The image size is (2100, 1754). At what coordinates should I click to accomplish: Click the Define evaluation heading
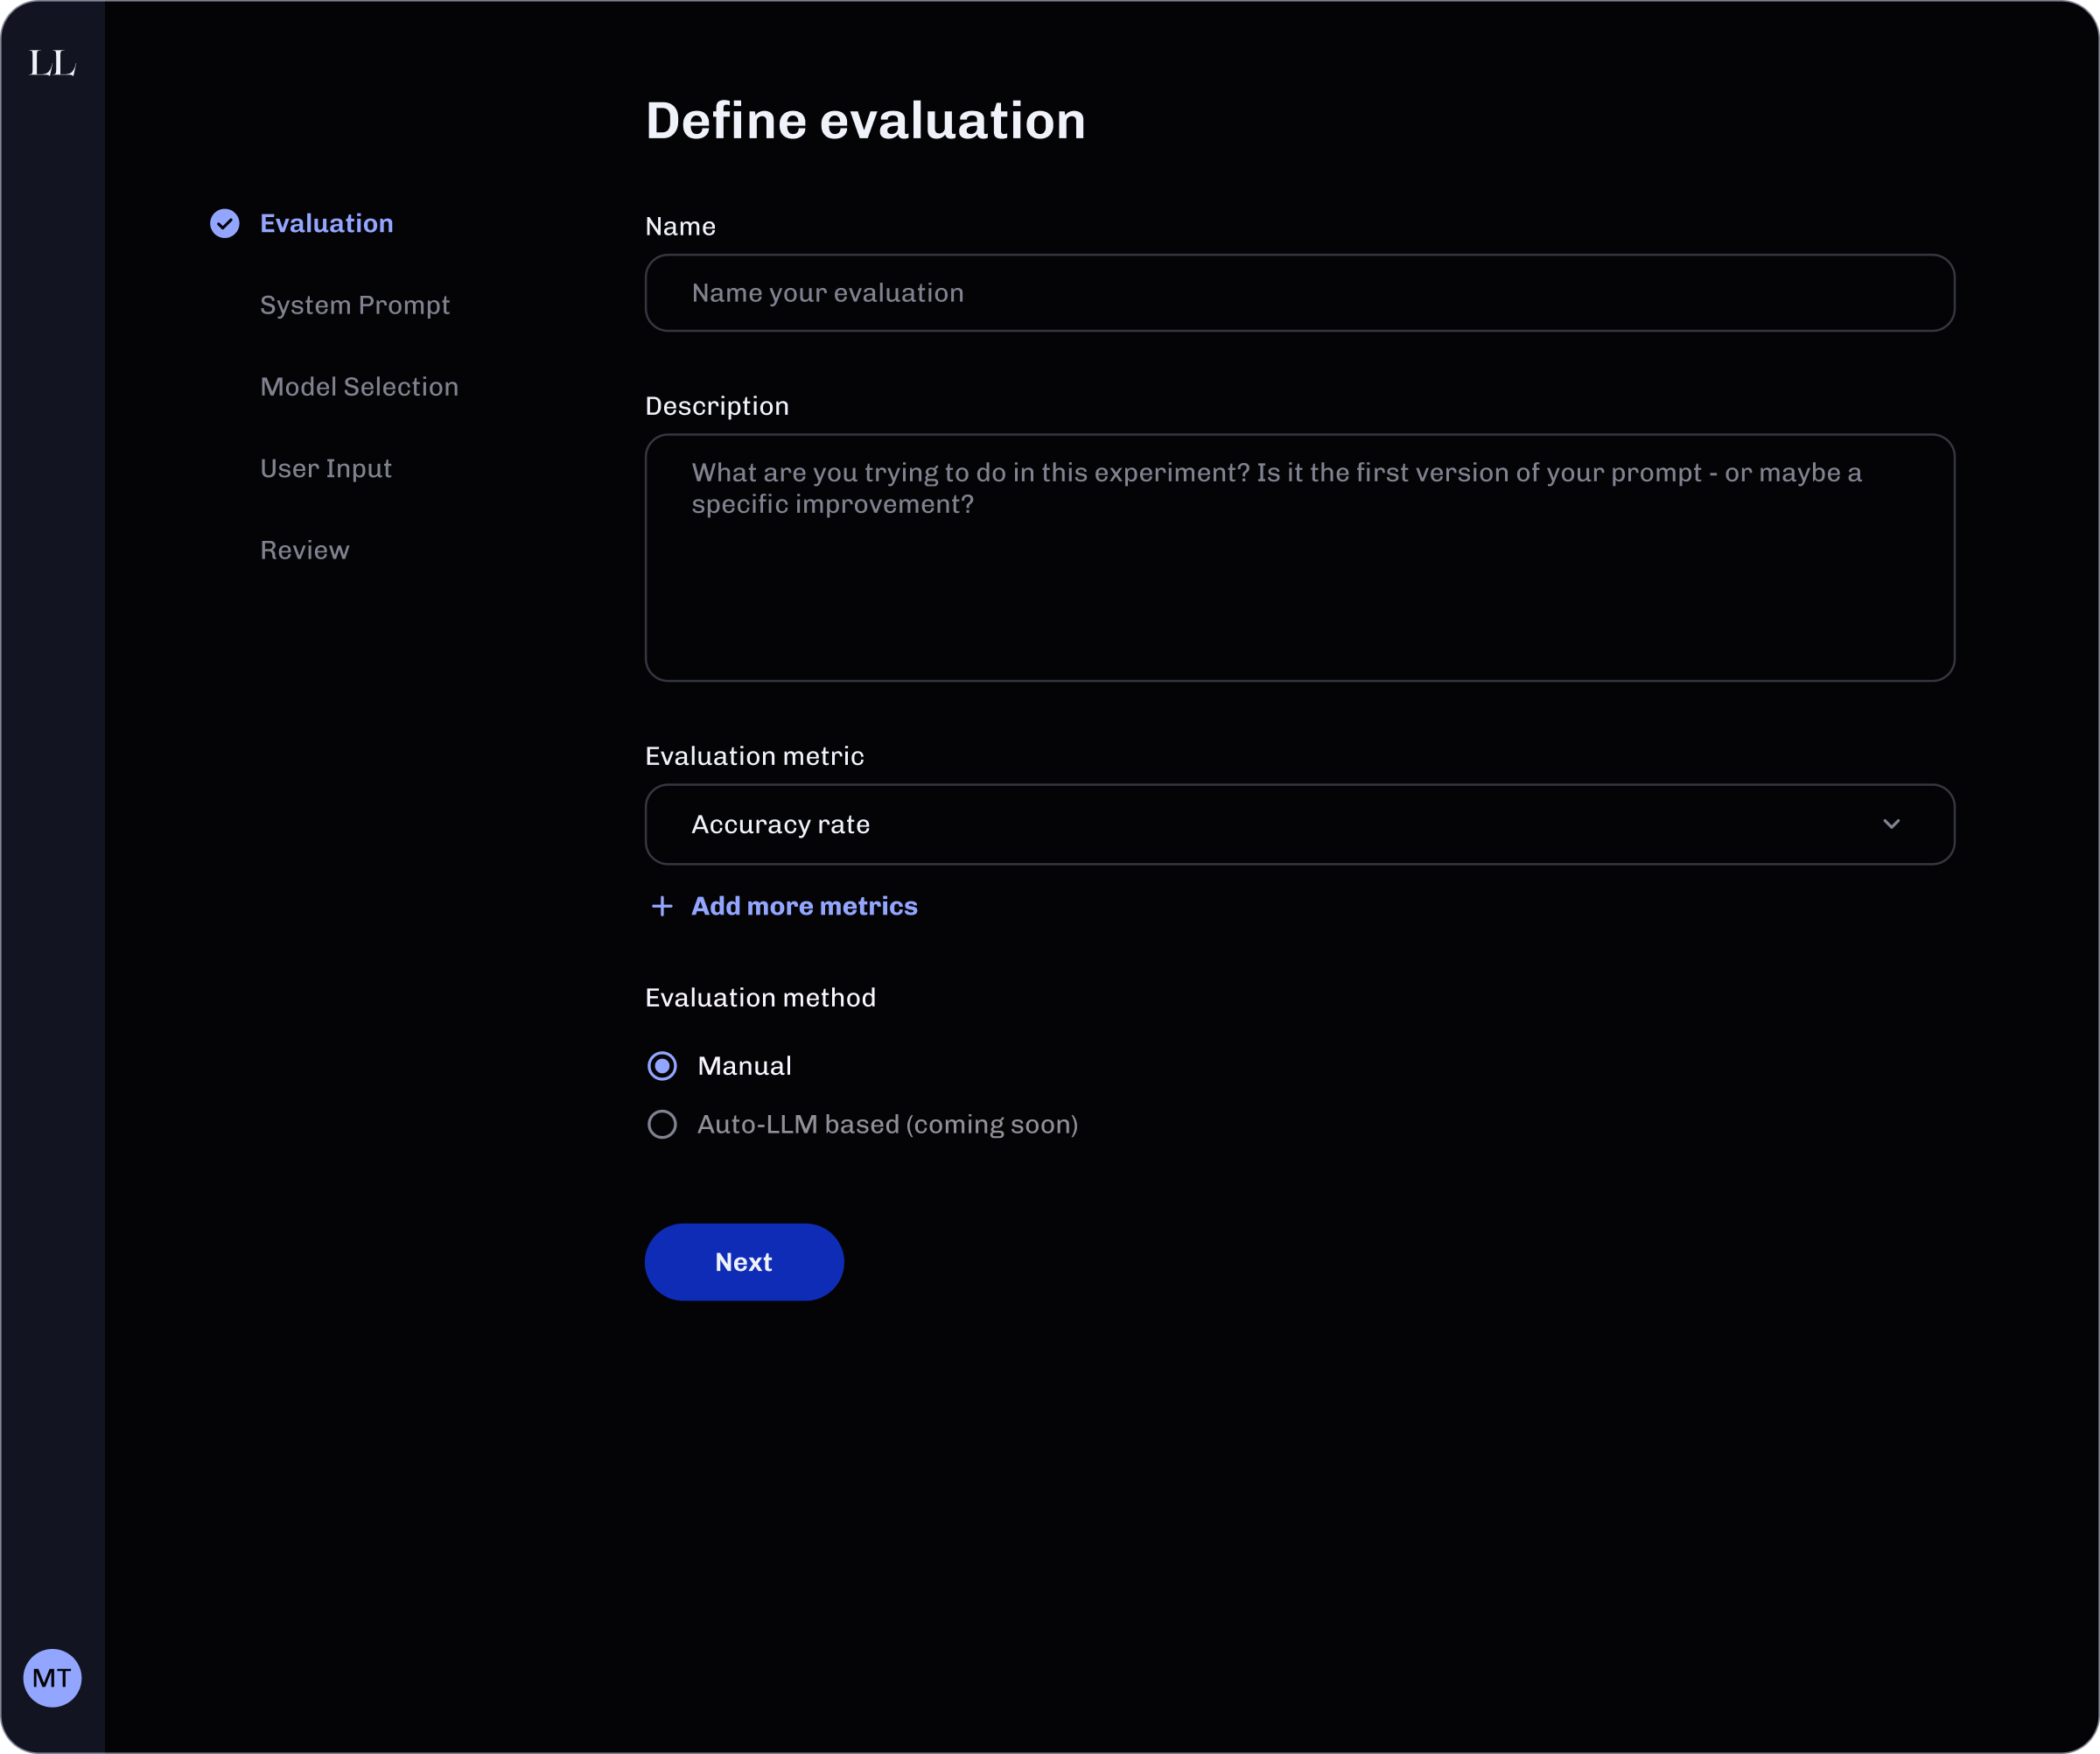(x=865, y=121)
